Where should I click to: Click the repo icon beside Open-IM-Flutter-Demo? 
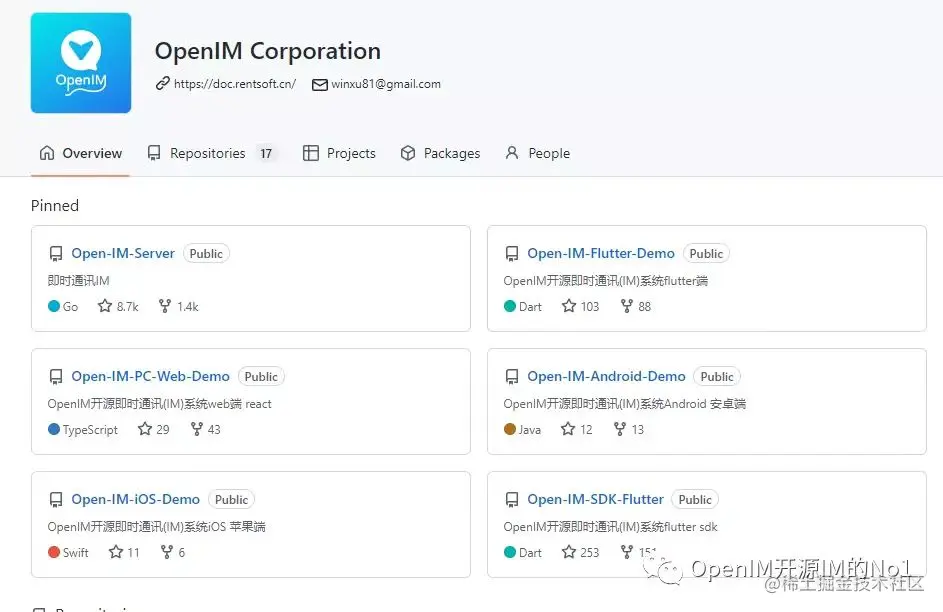click(512, 254)
